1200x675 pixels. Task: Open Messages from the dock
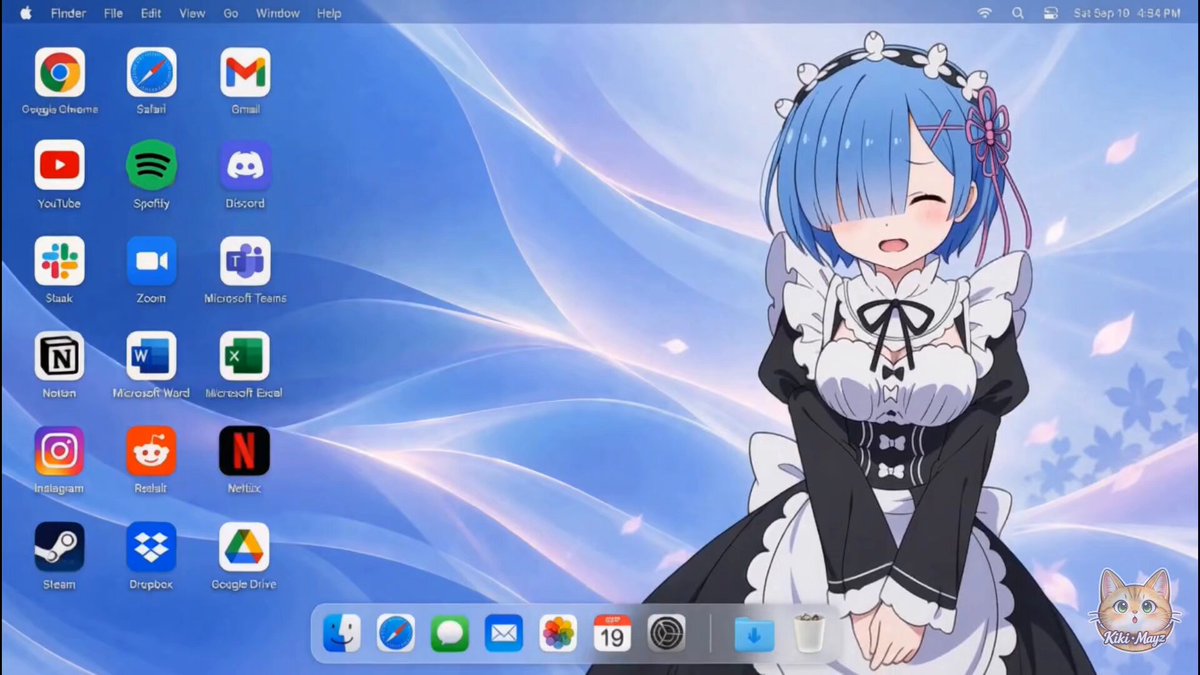pyautogui.click(x=450, y=633)
